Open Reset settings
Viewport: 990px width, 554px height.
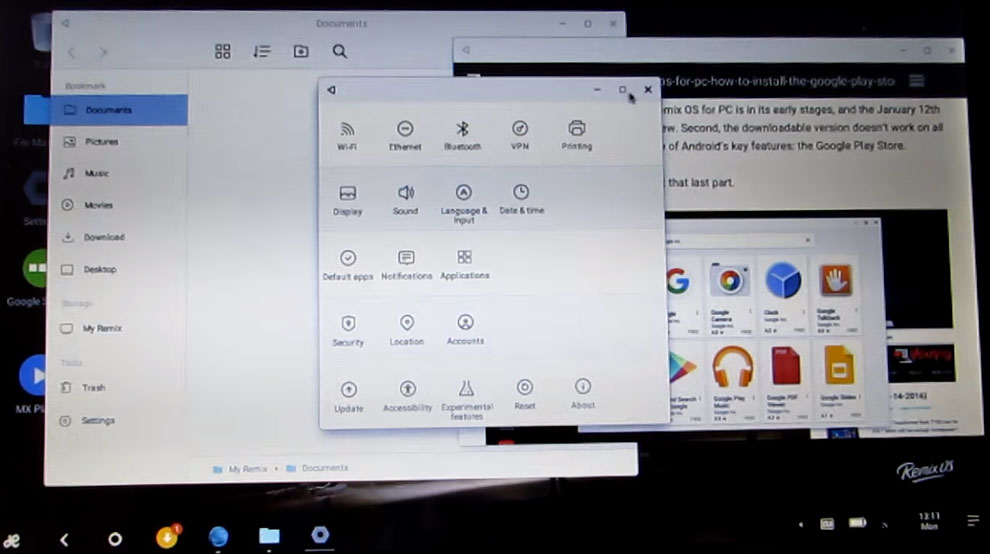pyautogui.click(x=525, y=395)
